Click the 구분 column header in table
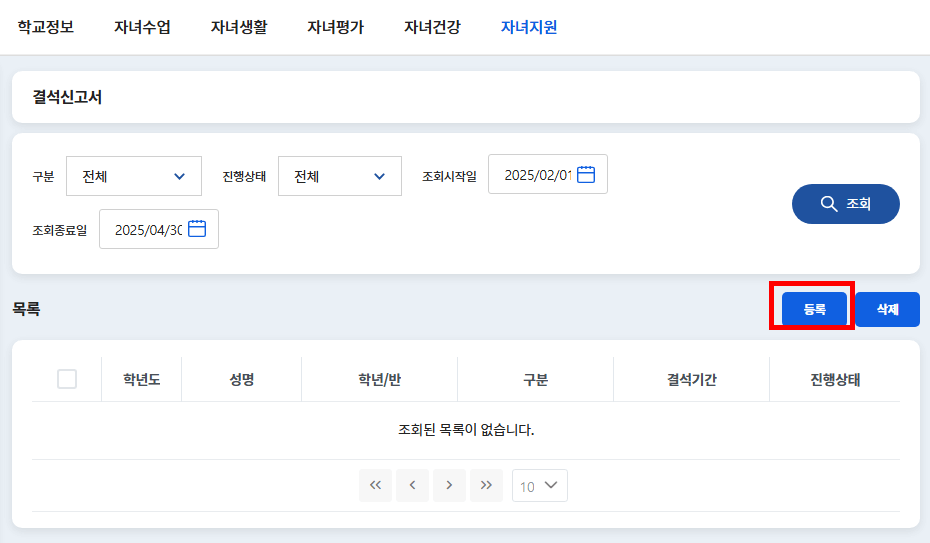Image resolution: width=930 pixels, height=543 pixels. (536, 379)
